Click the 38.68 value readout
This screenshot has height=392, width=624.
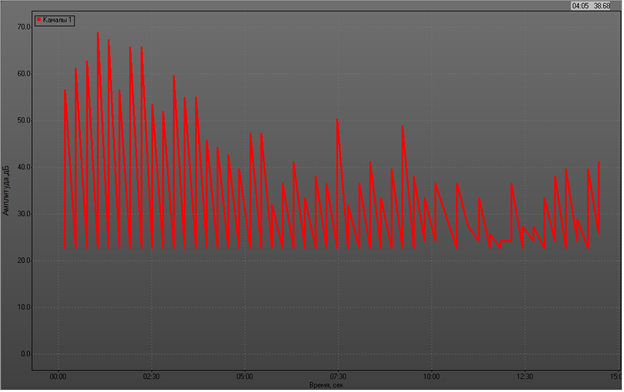[602, 6]
